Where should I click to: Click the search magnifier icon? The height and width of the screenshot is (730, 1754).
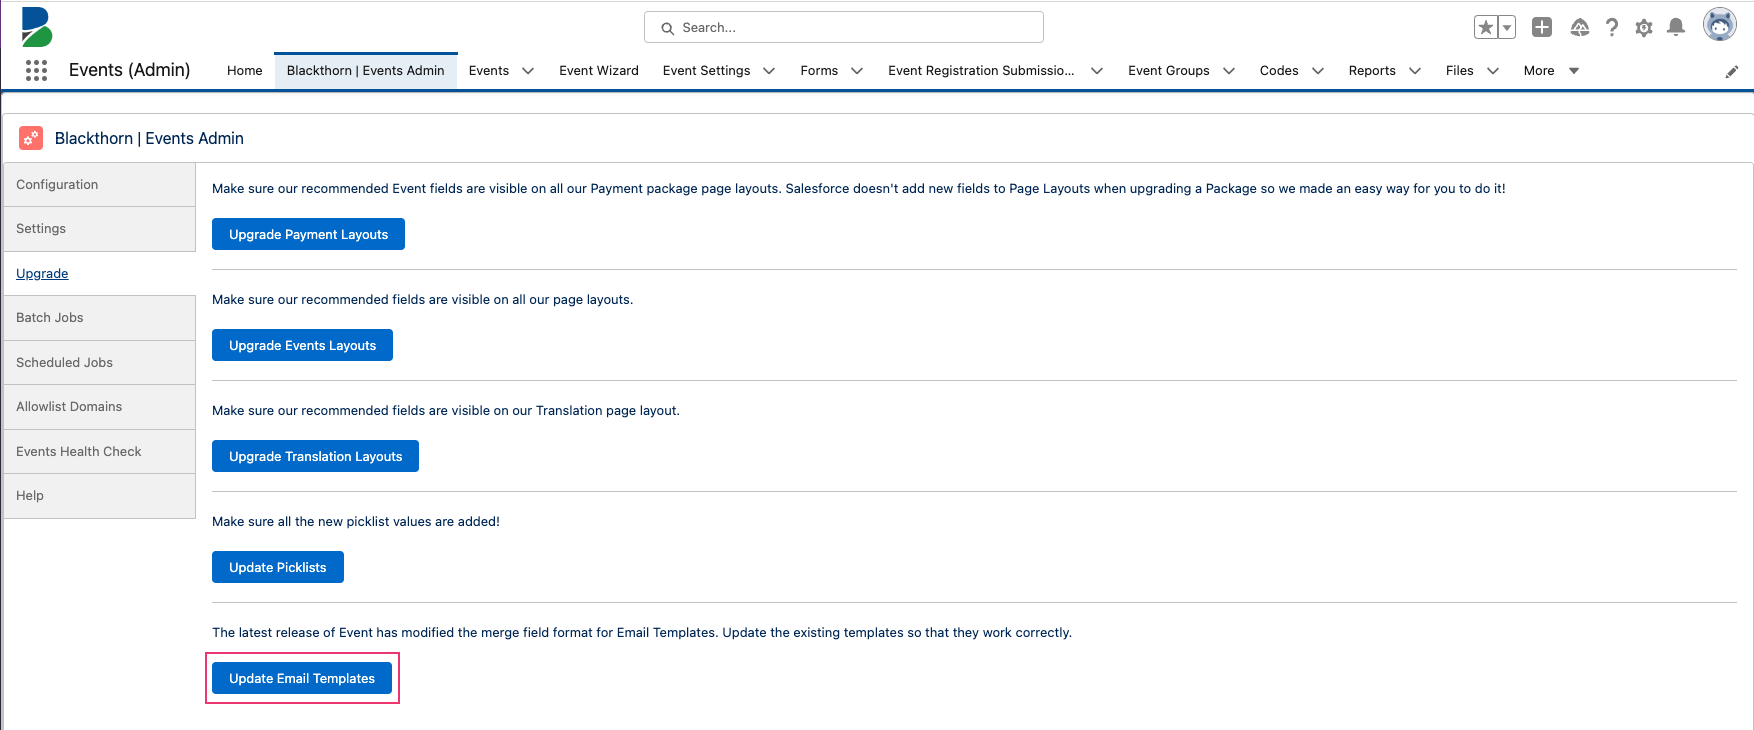pyautogui.click(x=667, y=28)
